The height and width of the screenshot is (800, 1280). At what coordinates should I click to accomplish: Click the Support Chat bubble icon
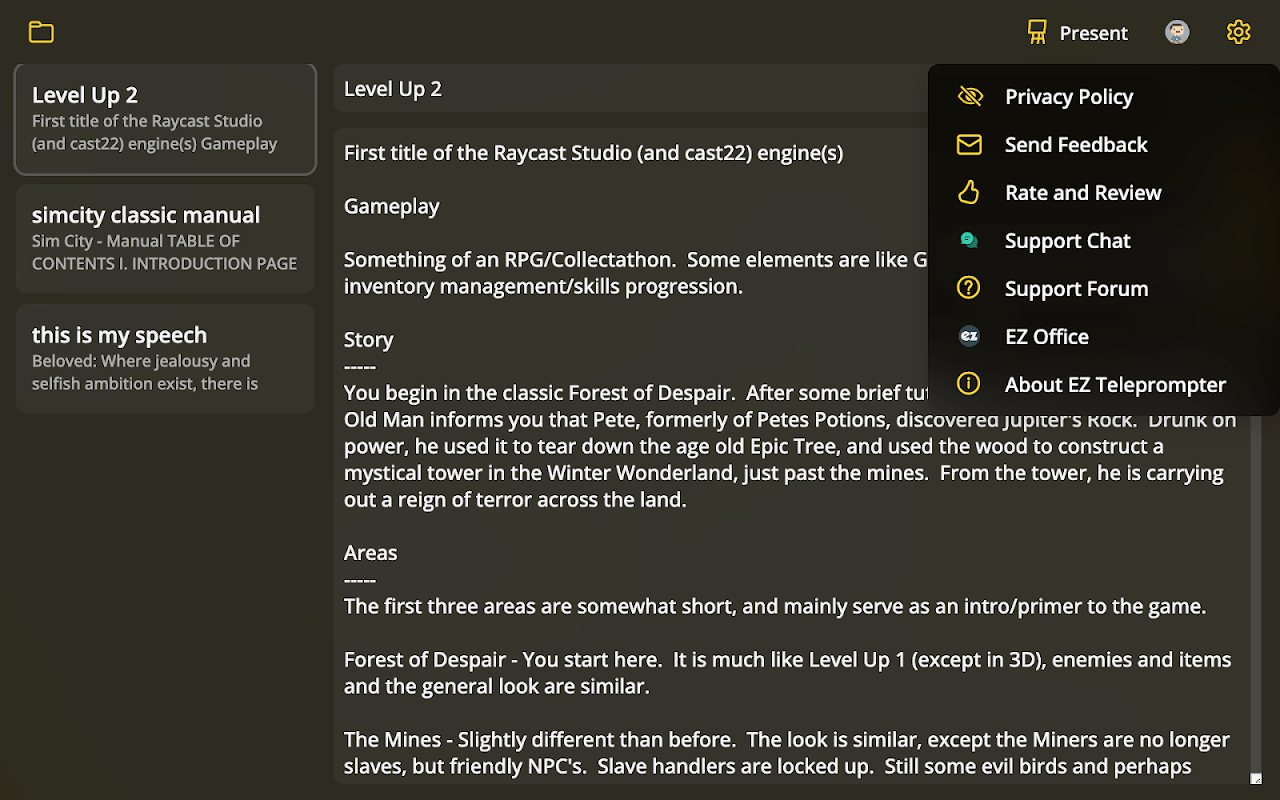(969, 241)
